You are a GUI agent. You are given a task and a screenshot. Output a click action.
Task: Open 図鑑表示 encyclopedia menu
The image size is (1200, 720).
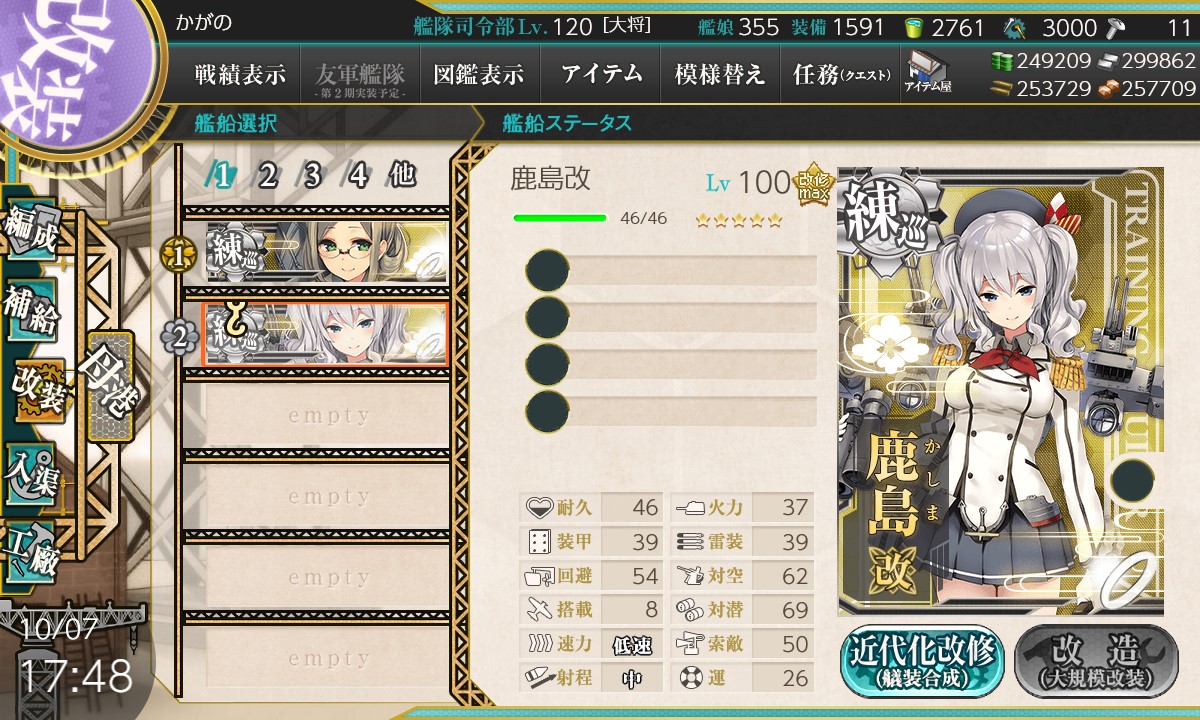click(x=479, y=74)
